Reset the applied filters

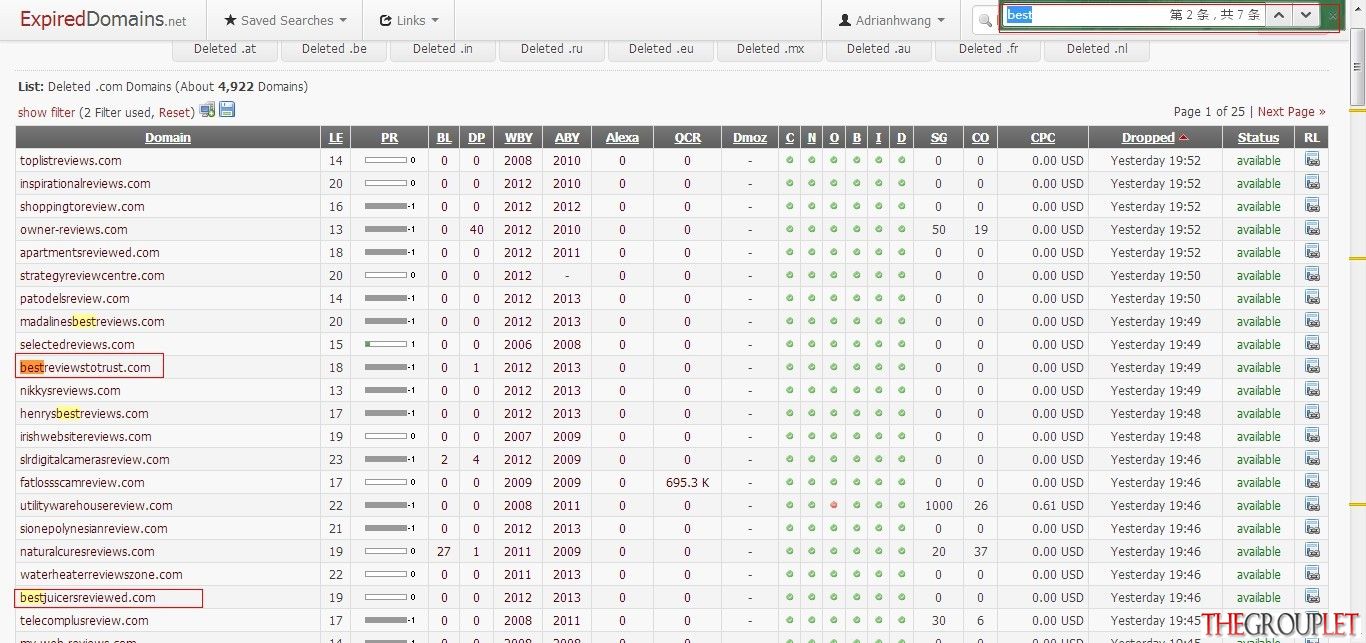176,112
